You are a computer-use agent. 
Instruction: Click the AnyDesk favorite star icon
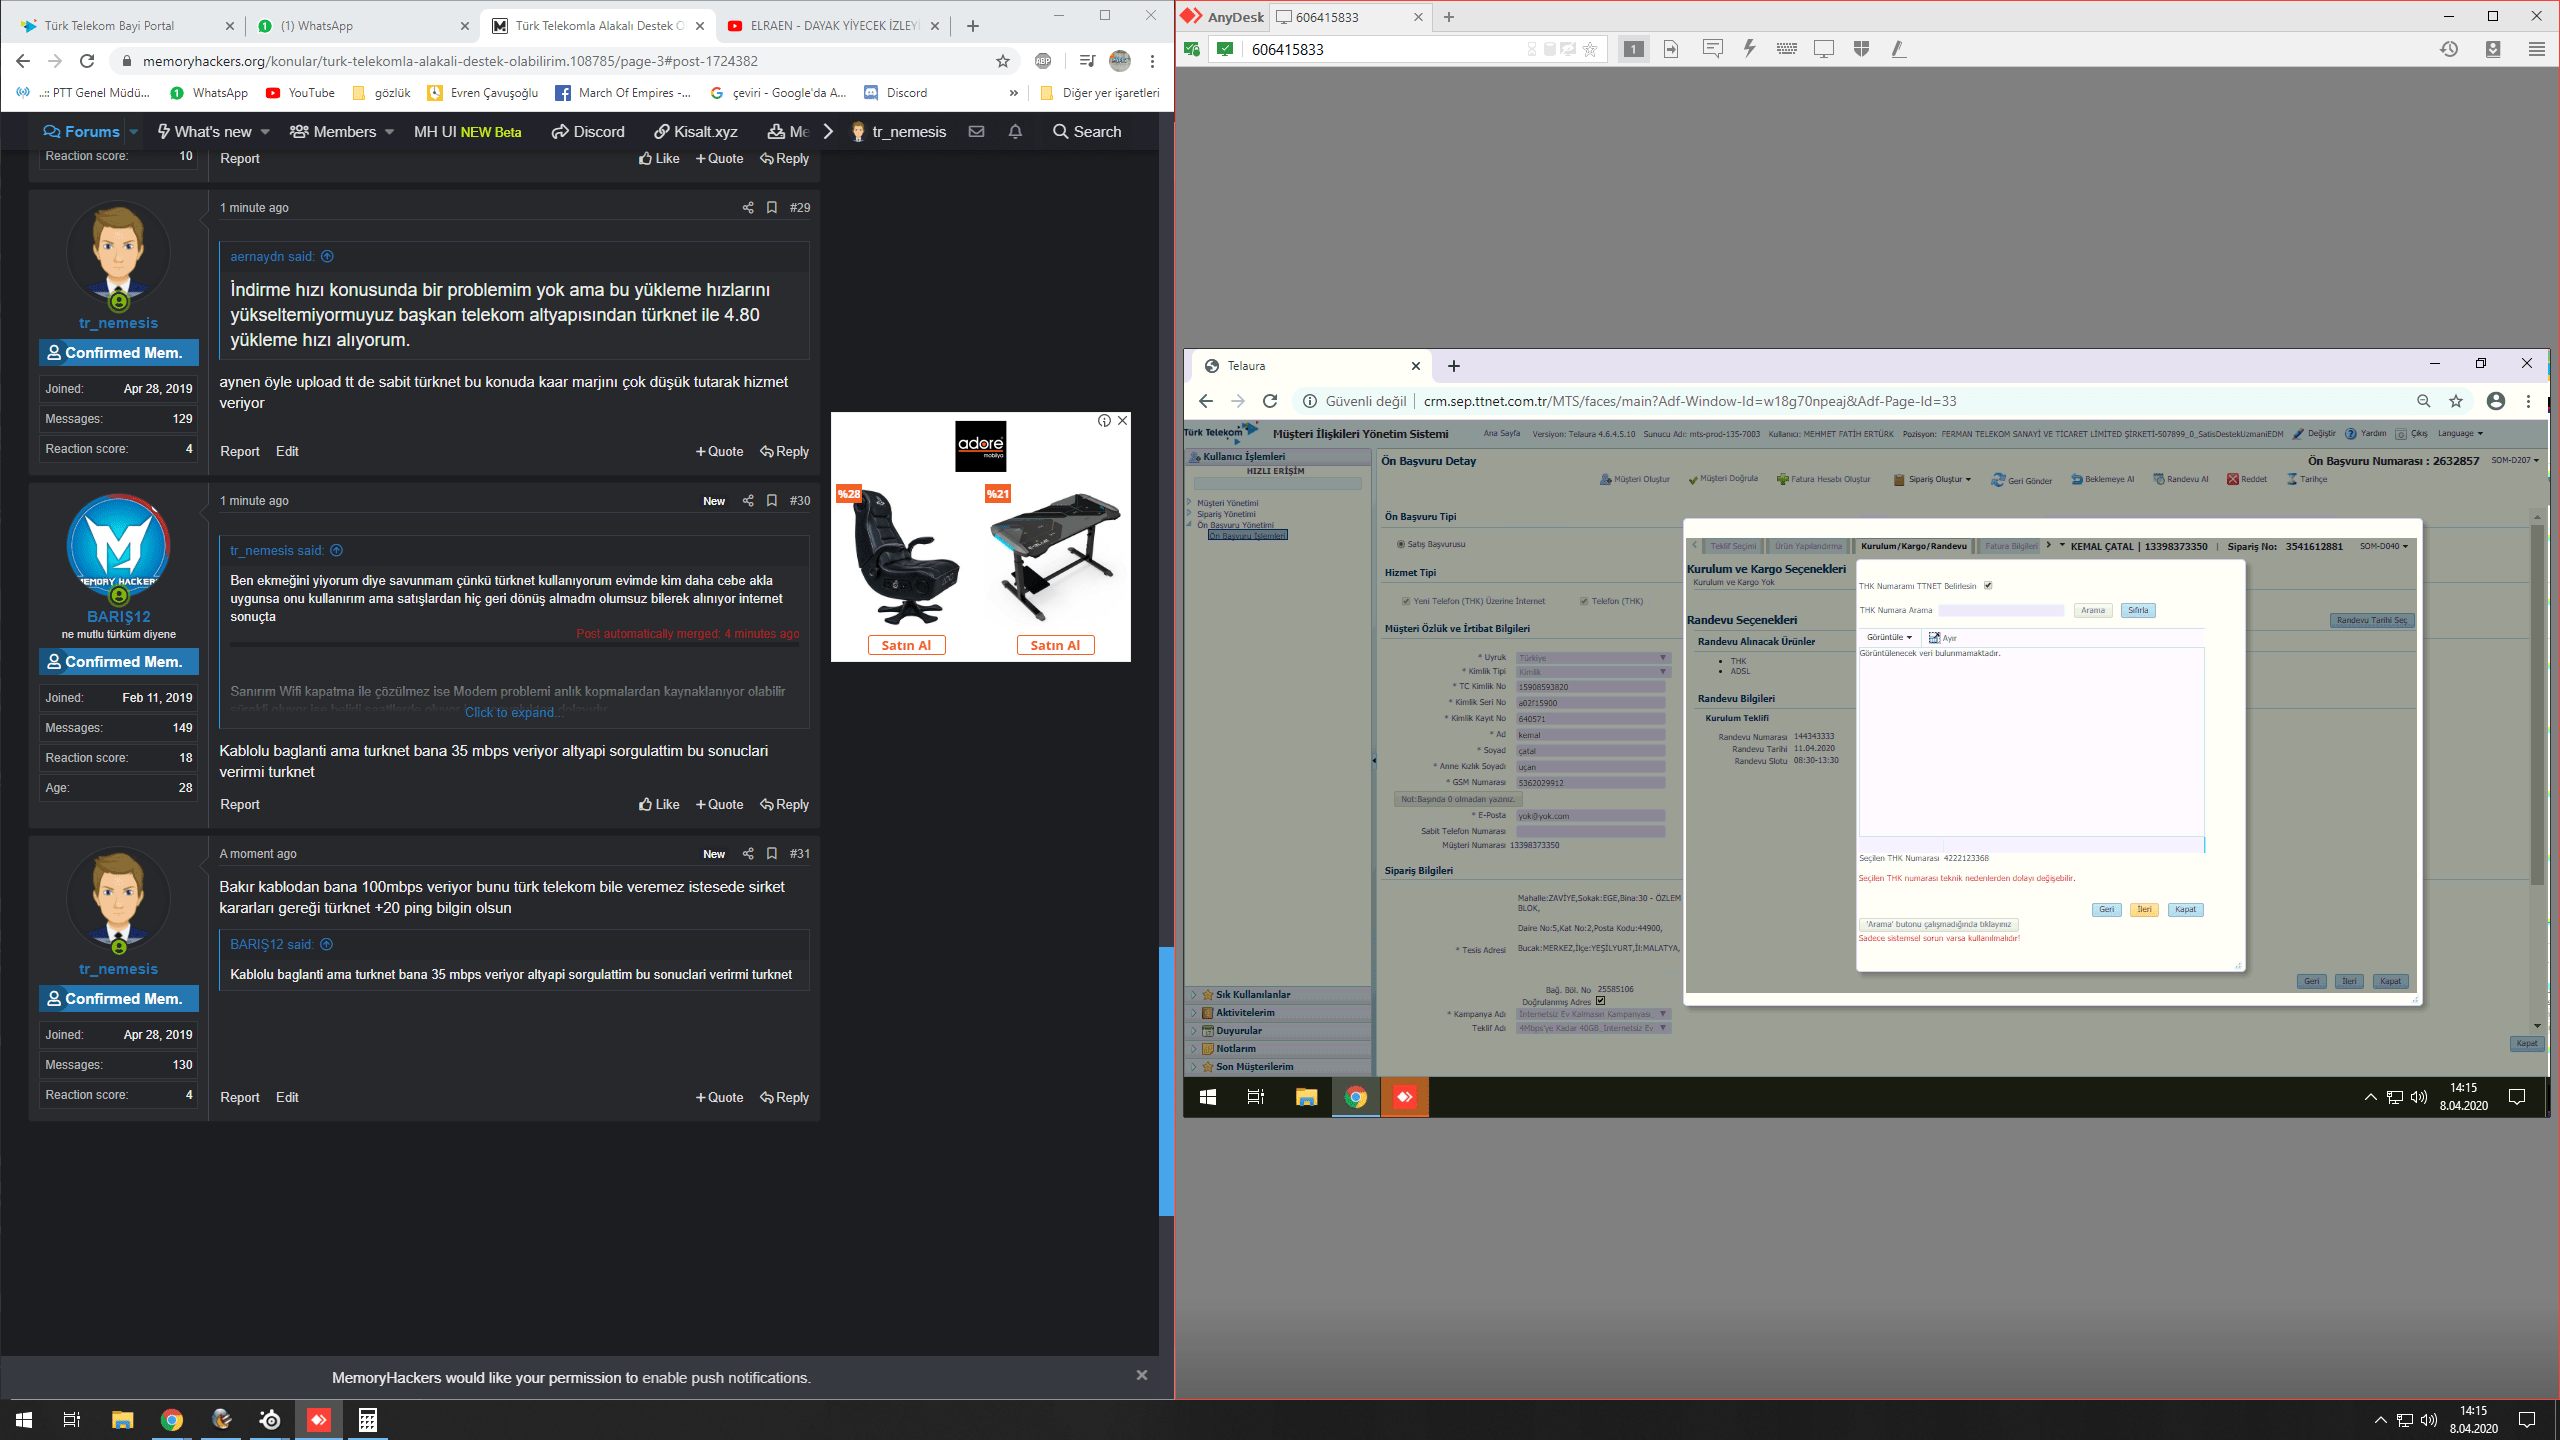(1590, 49)
